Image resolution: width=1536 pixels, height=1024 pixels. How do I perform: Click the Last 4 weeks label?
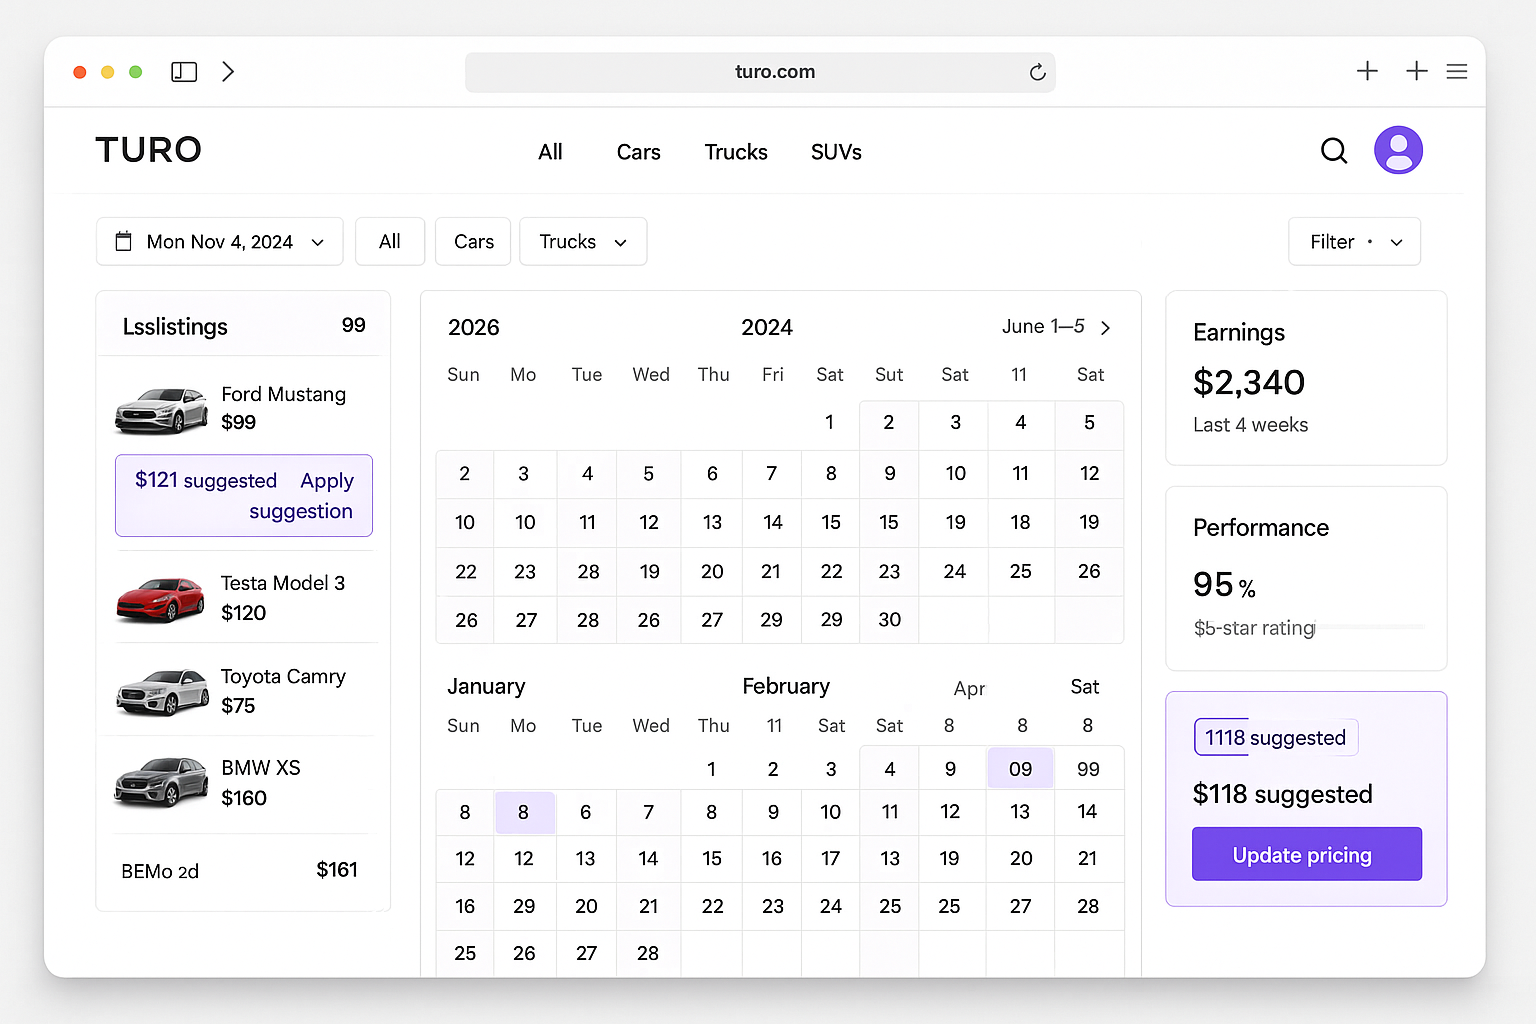click(x=1250, y=425)
